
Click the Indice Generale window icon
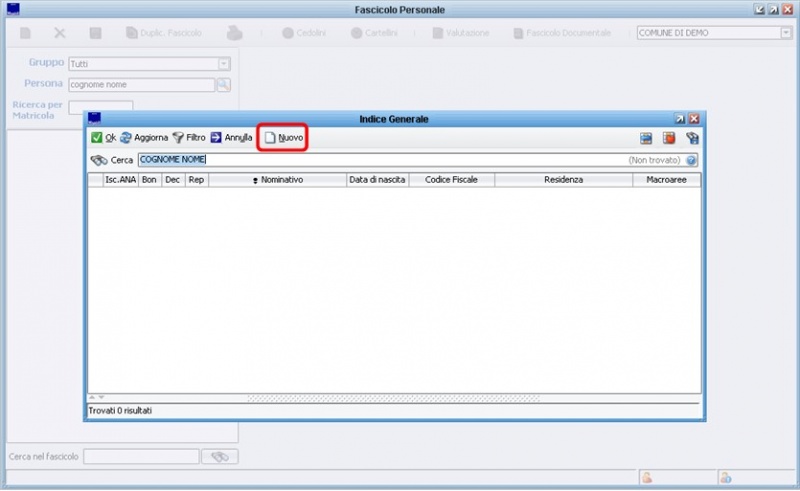94,118
